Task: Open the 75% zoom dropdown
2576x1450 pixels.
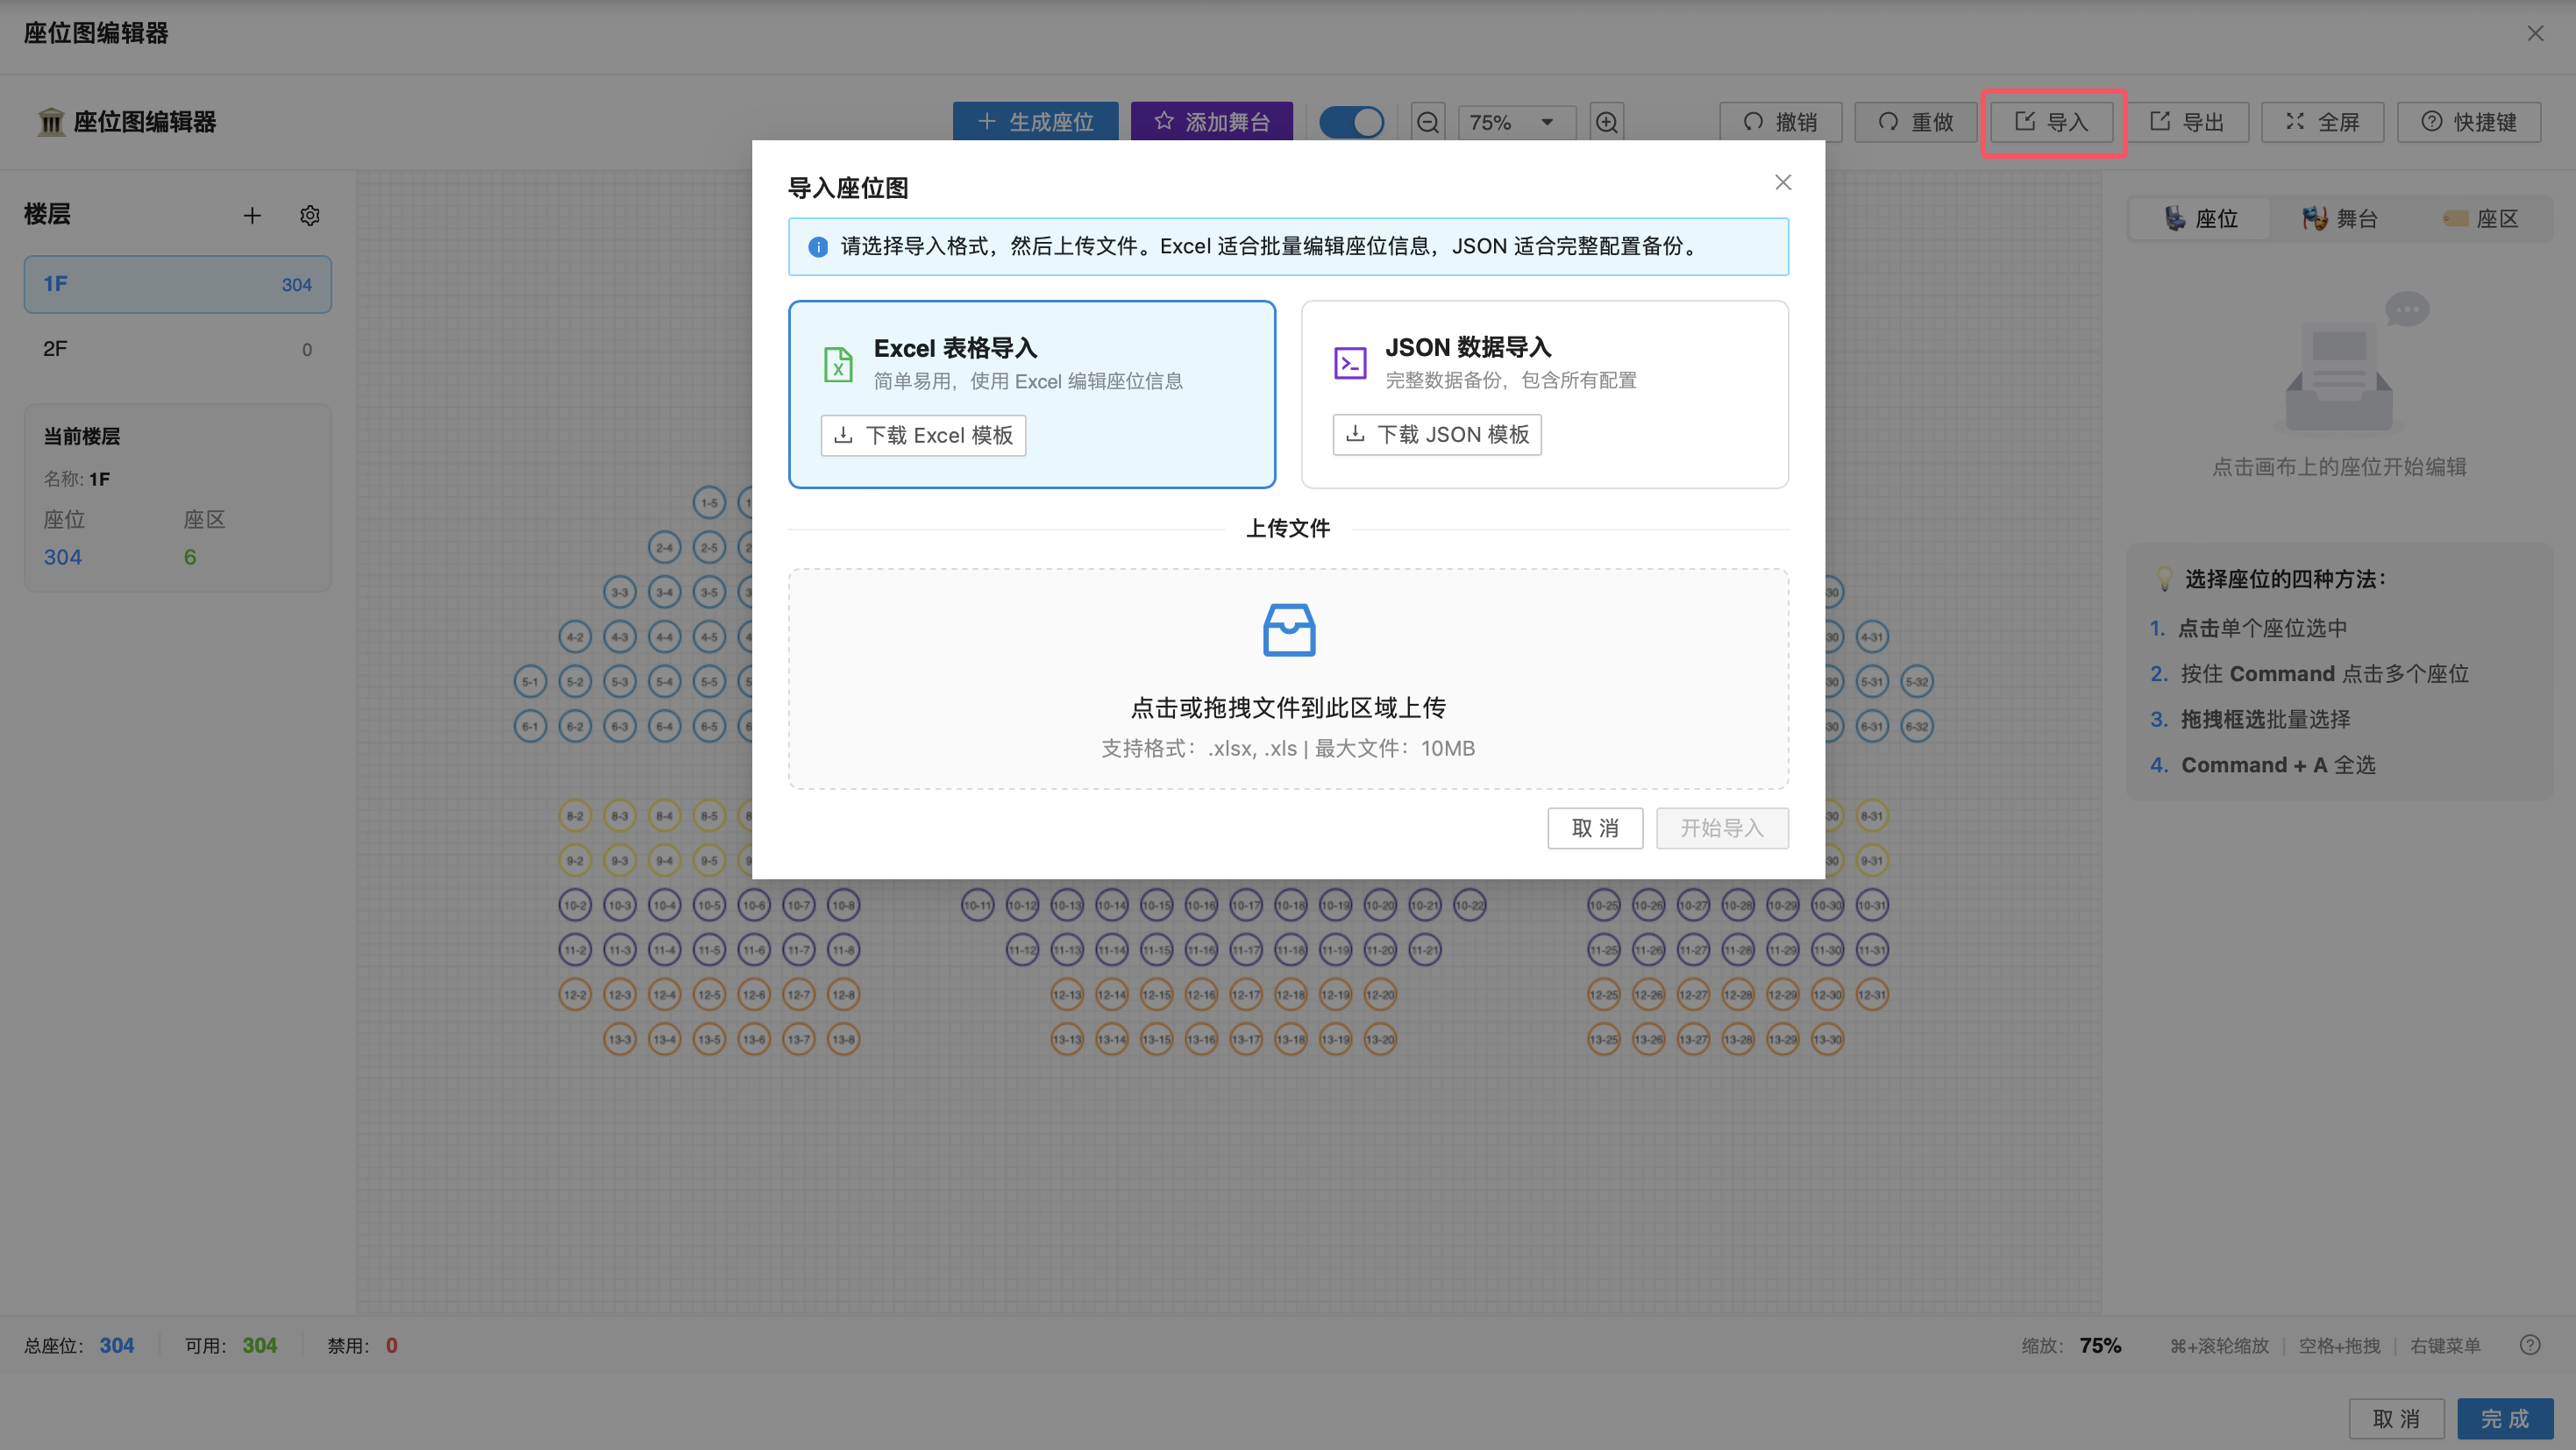Action: (x=1515, y=122)
